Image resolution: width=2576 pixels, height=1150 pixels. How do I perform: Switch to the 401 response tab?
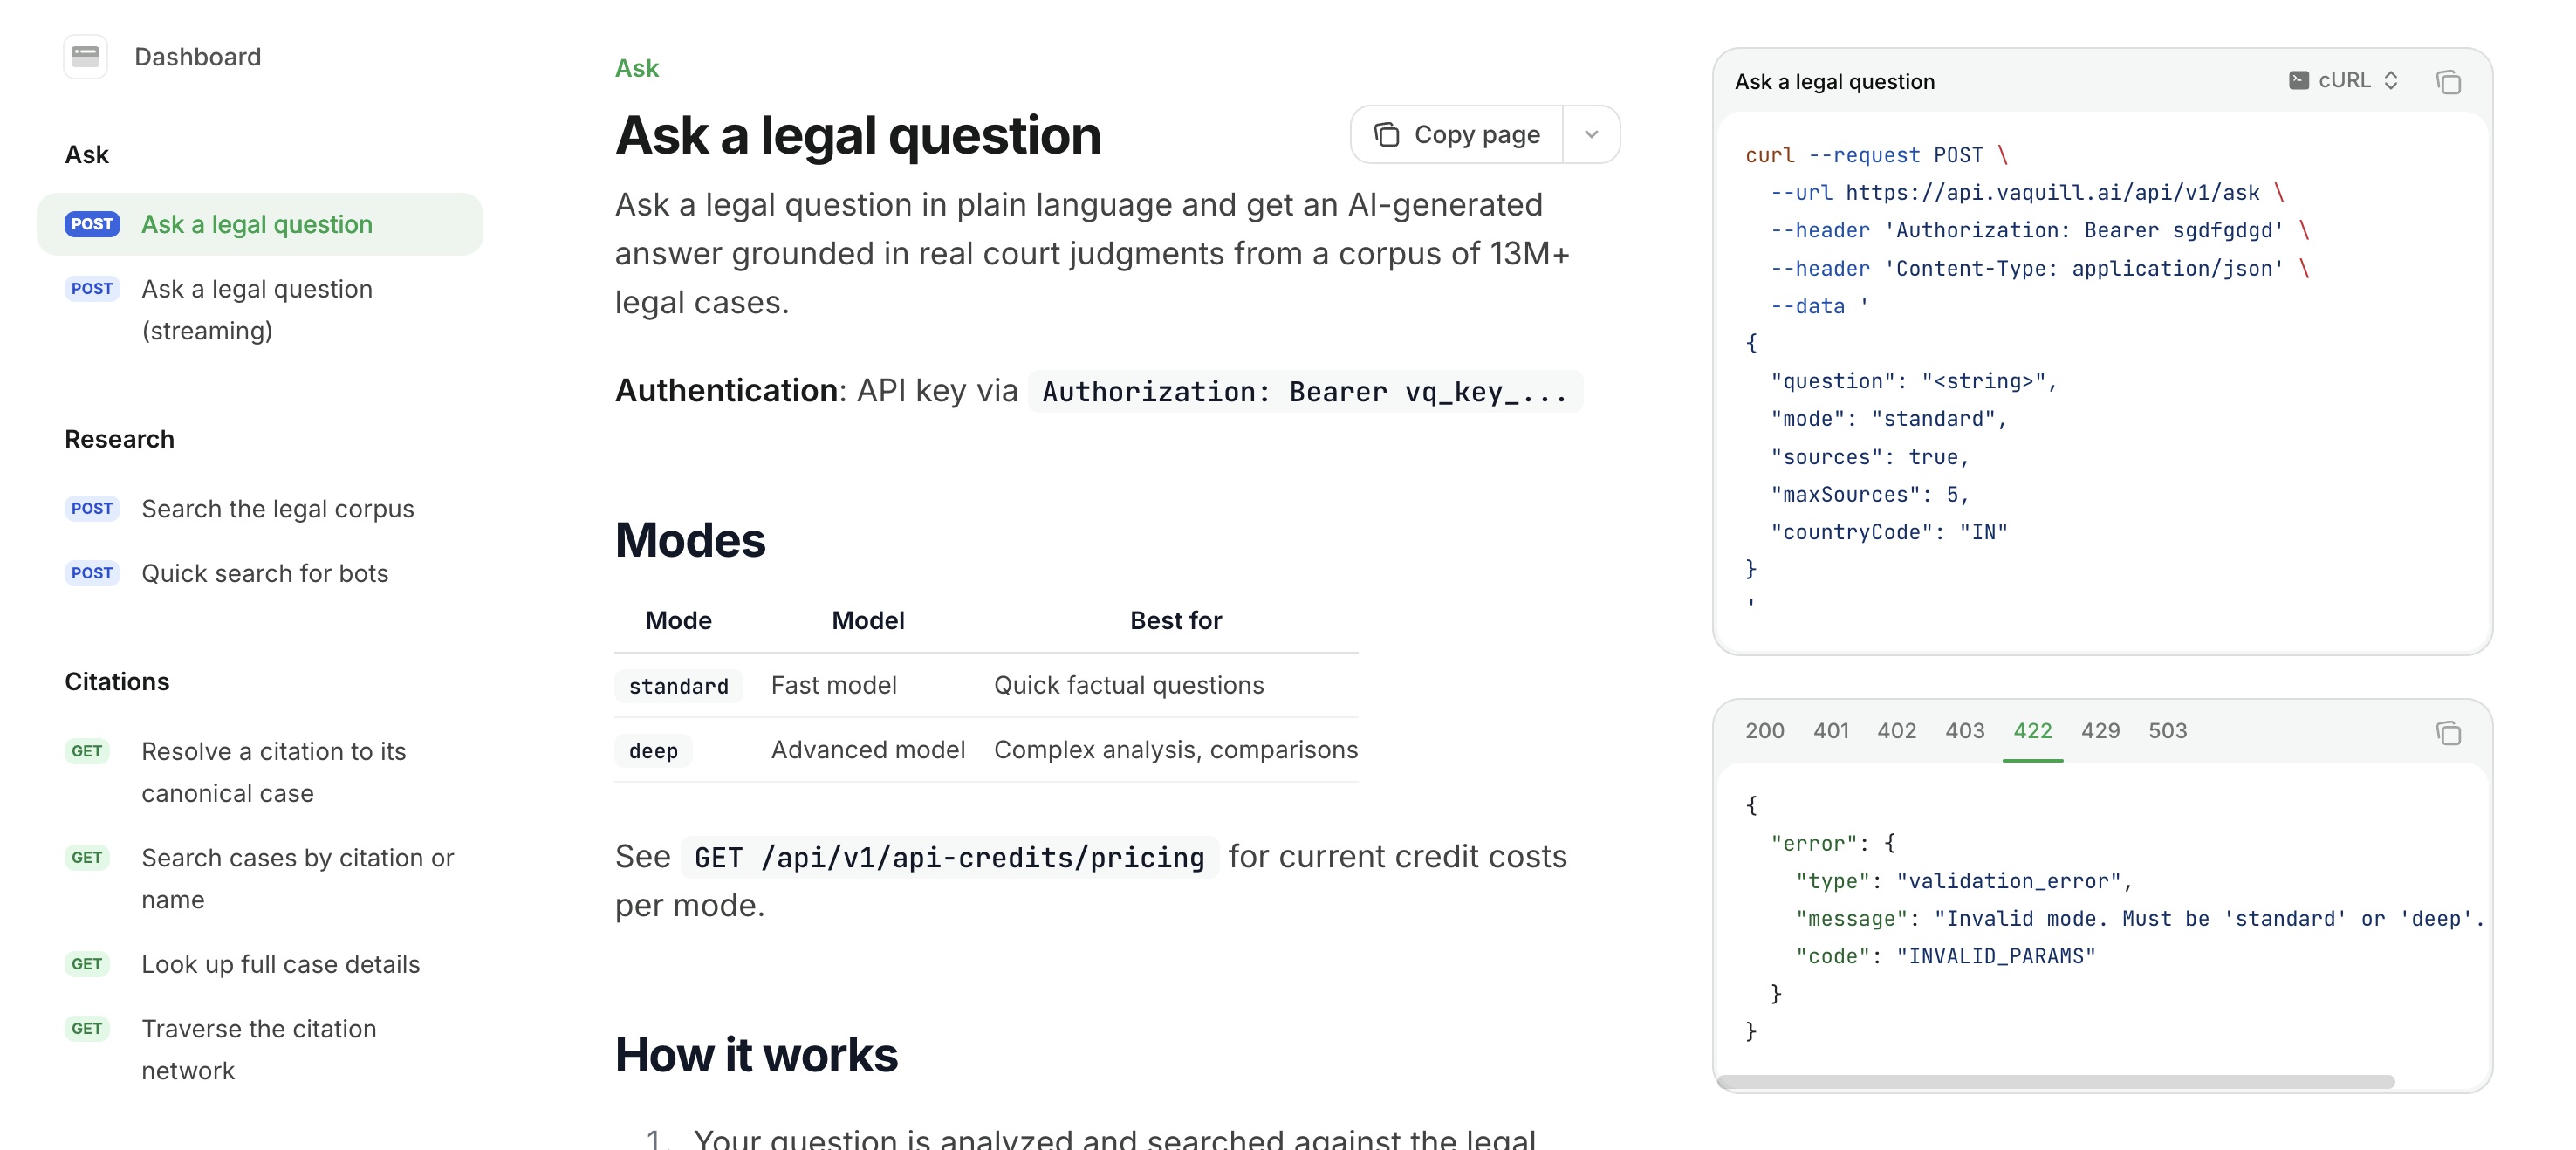1830,731
